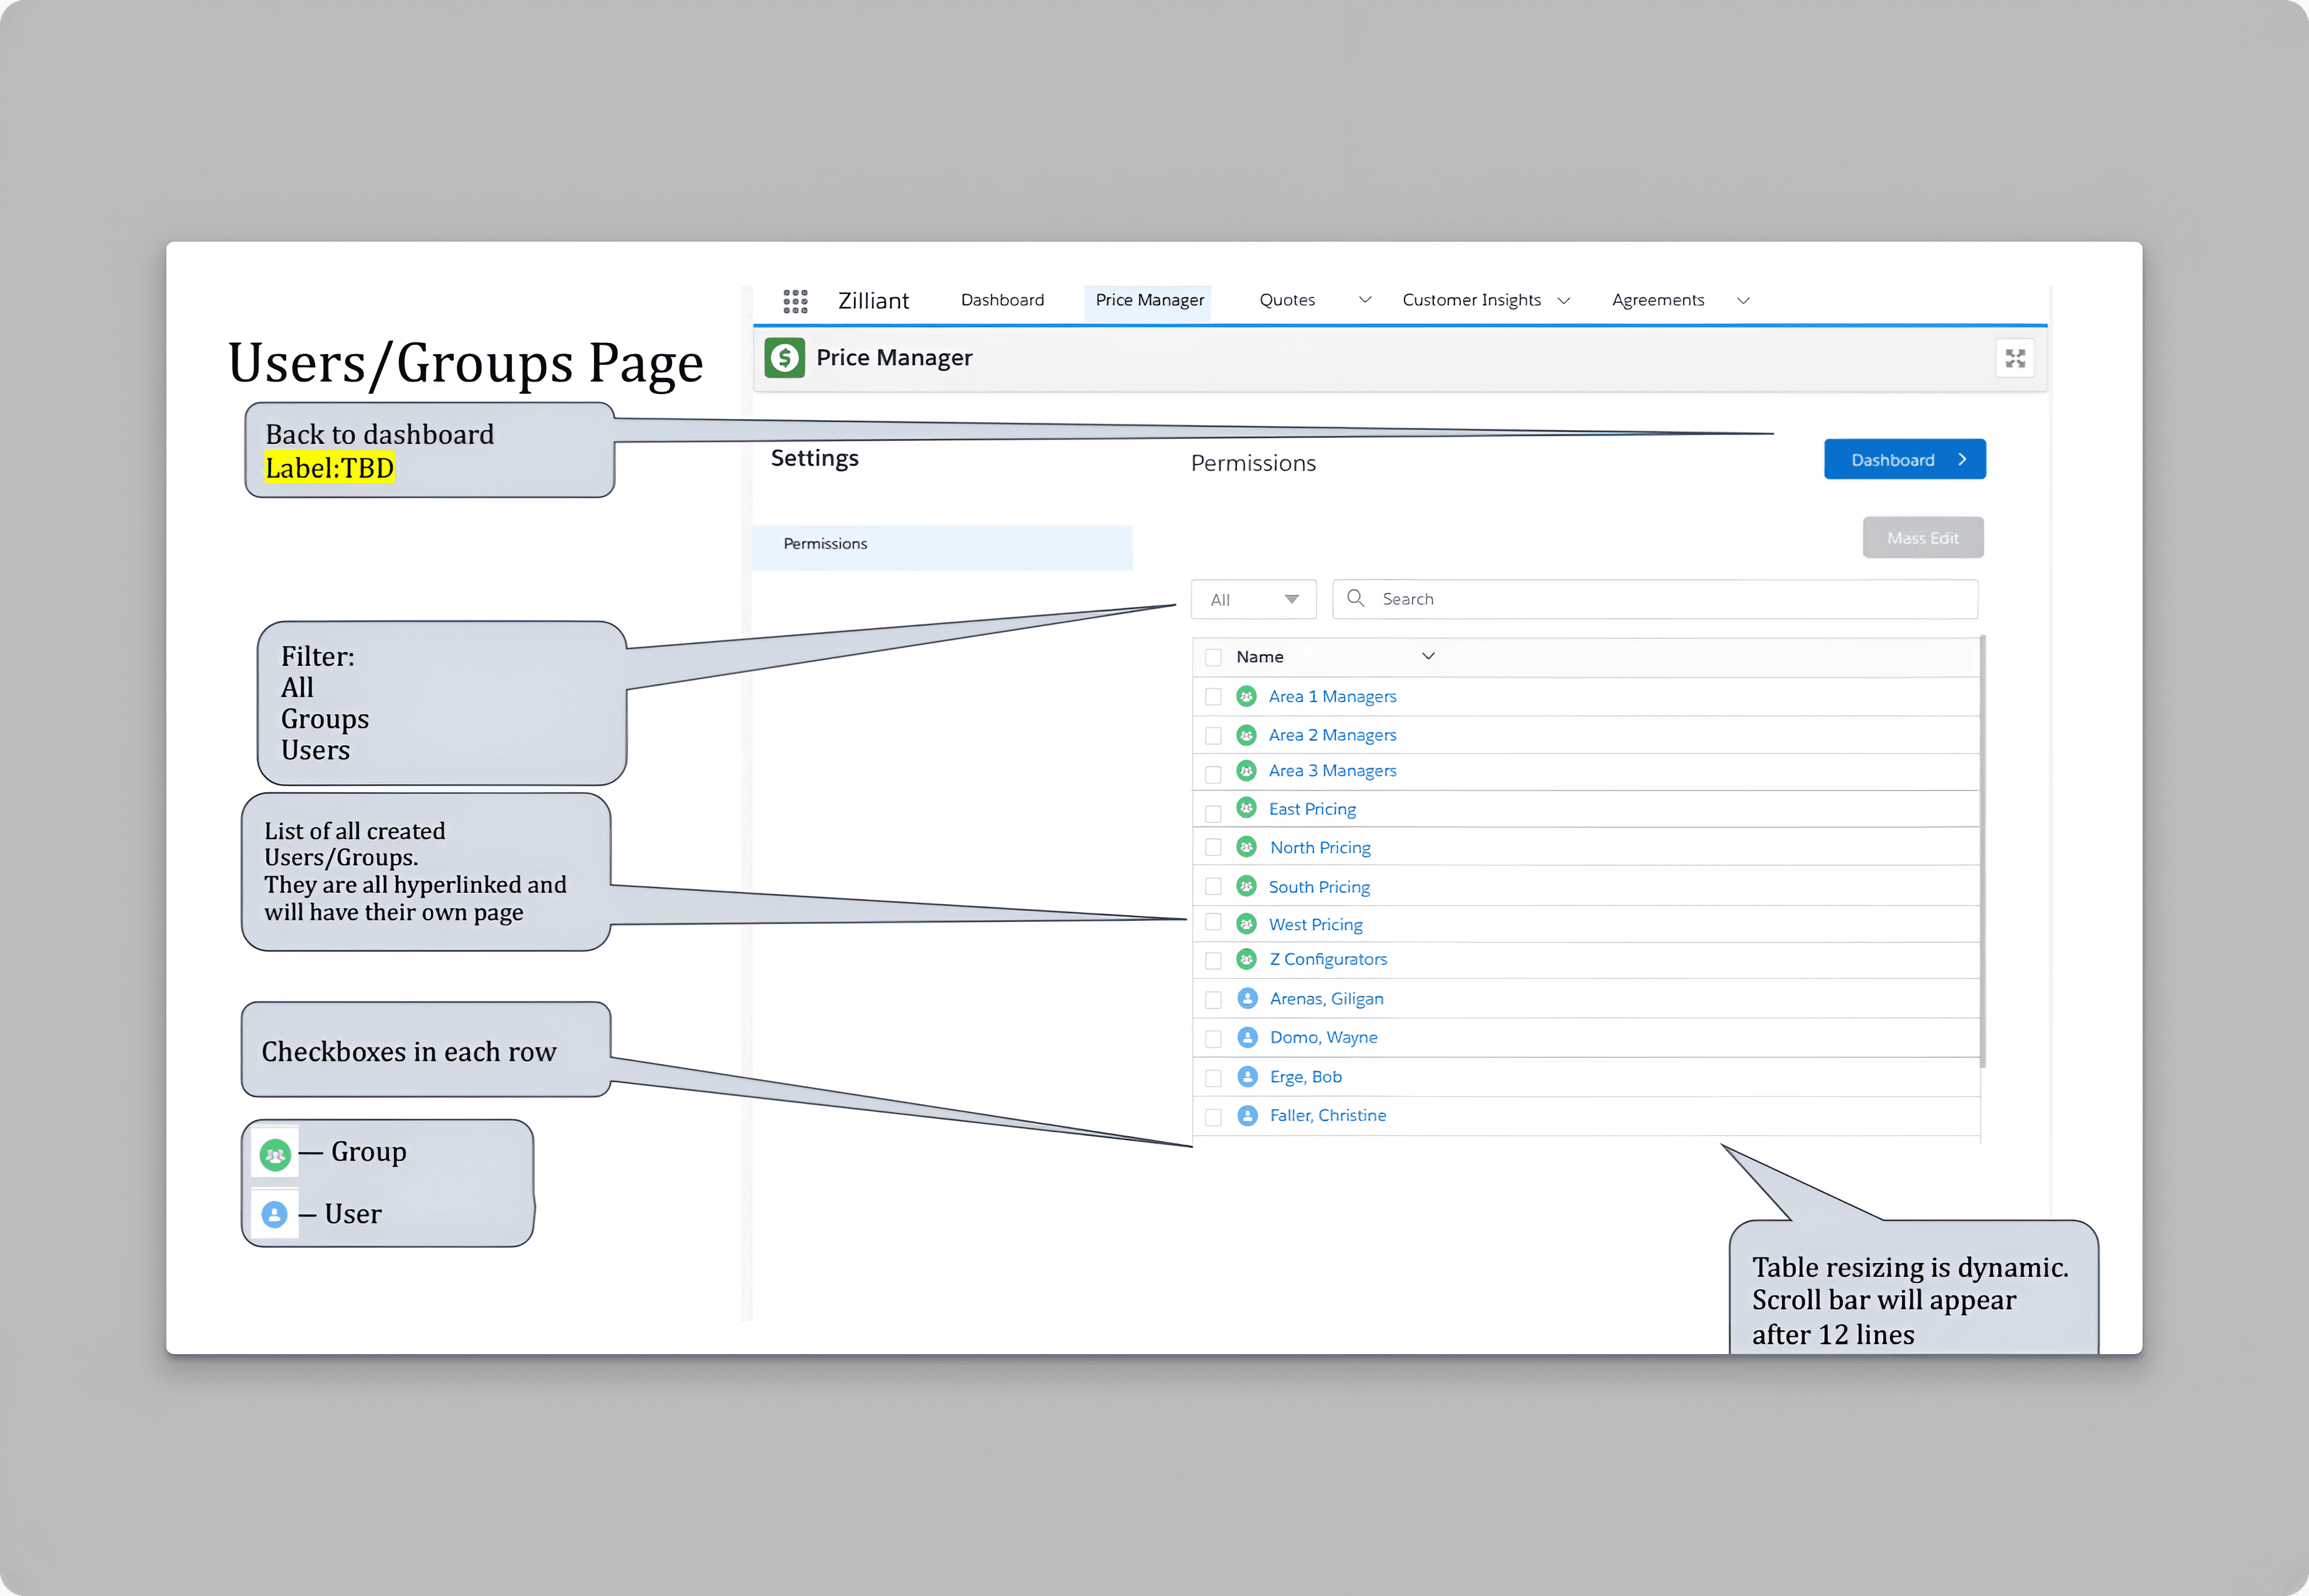Click the blue Dashboard button
Screen dimensions: 2309x1596
(x=1904, y=460)
